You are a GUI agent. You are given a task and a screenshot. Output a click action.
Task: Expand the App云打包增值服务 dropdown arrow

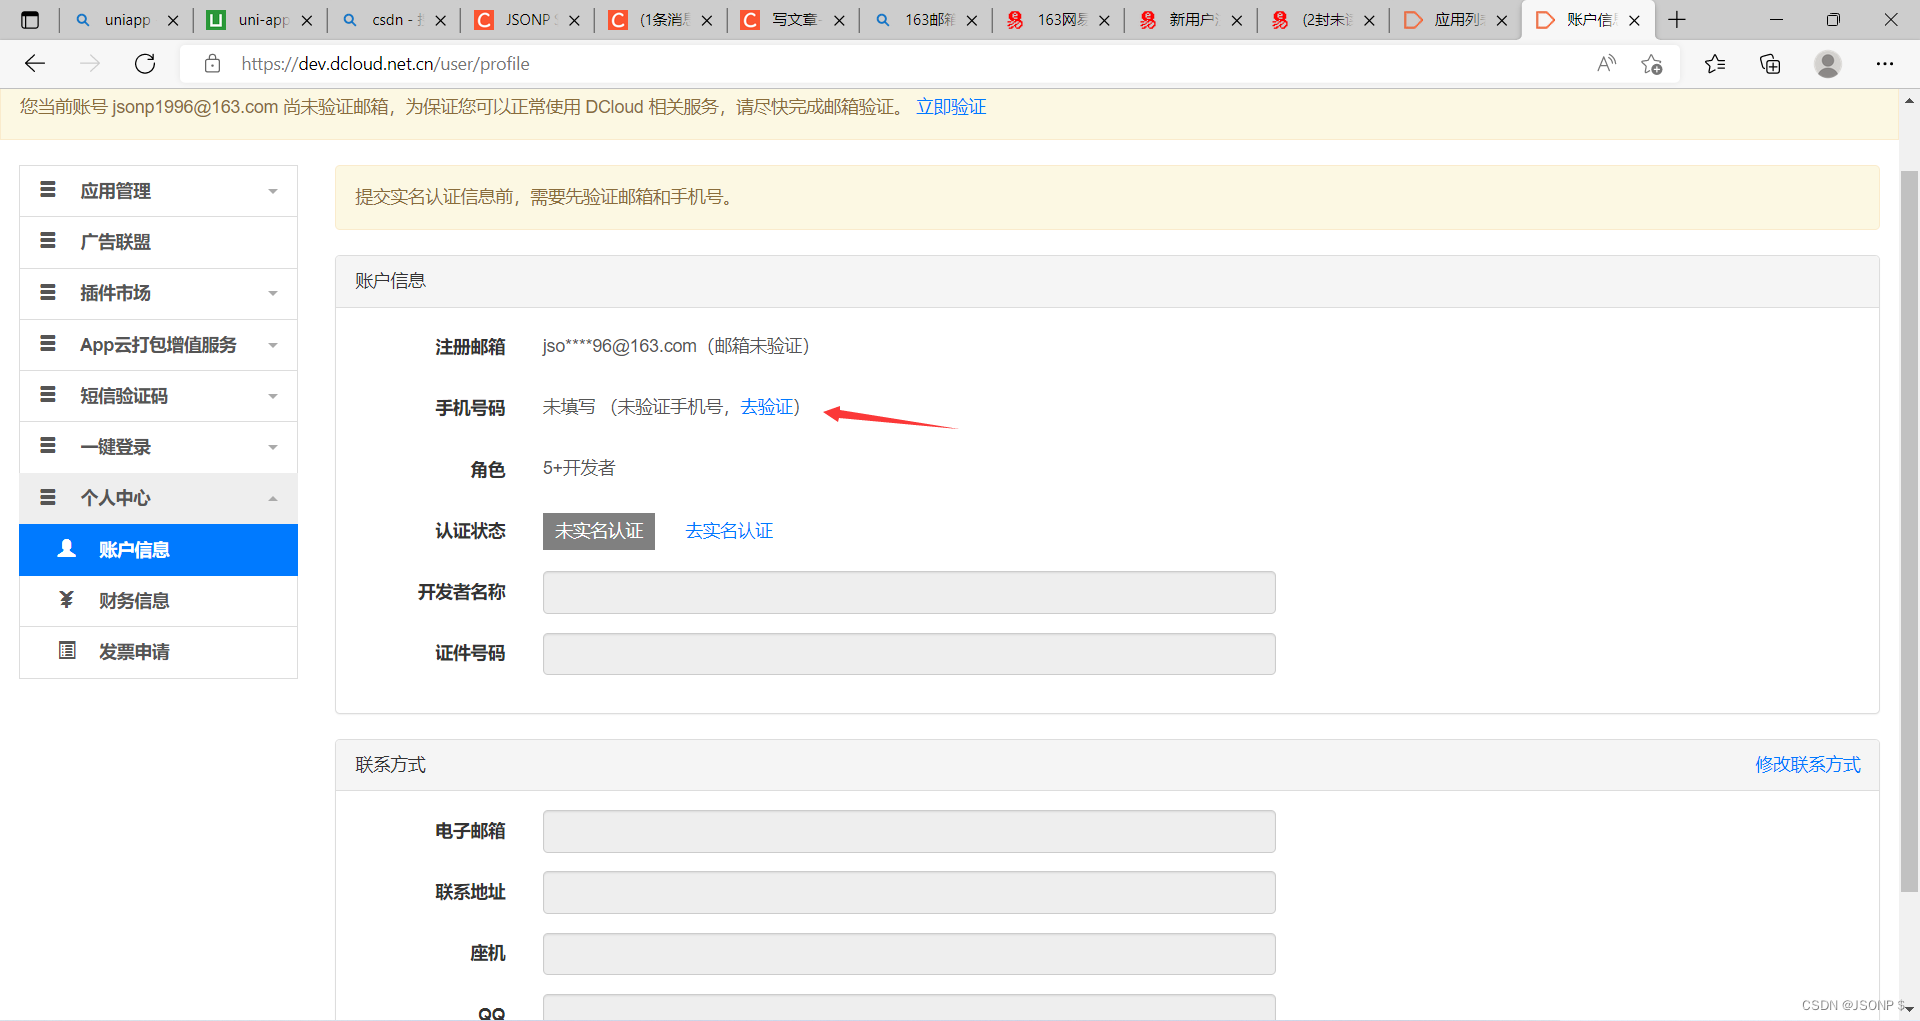pyautogui.click(x=273, y=346)
